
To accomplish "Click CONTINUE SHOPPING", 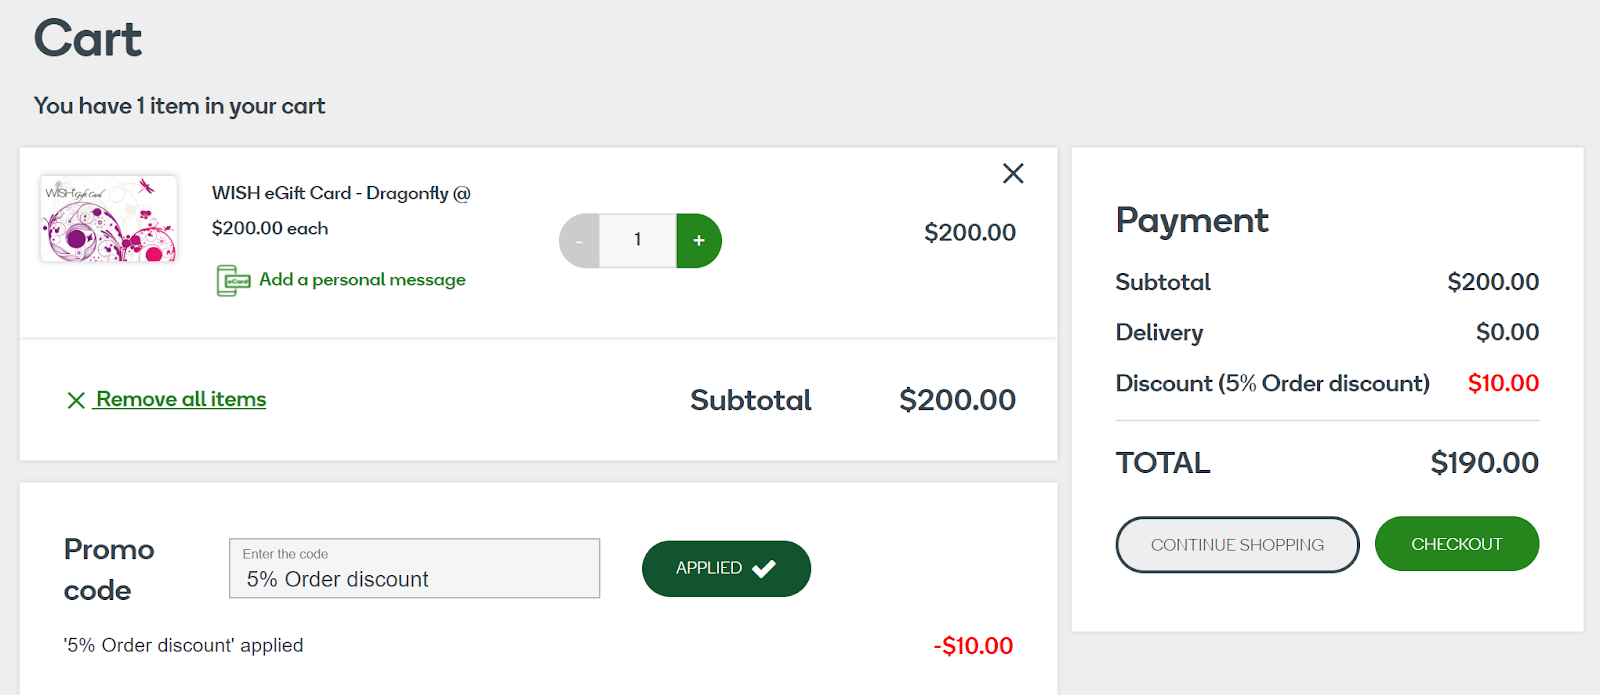I will (1236, 545).
